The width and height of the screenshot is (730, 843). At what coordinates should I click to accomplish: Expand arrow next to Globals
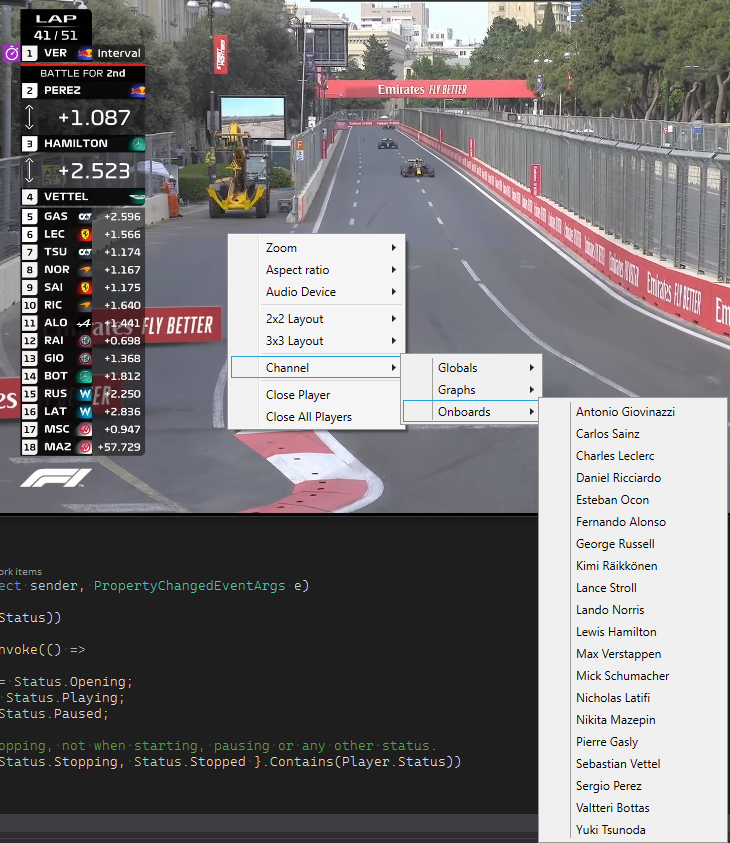[532, 368]
